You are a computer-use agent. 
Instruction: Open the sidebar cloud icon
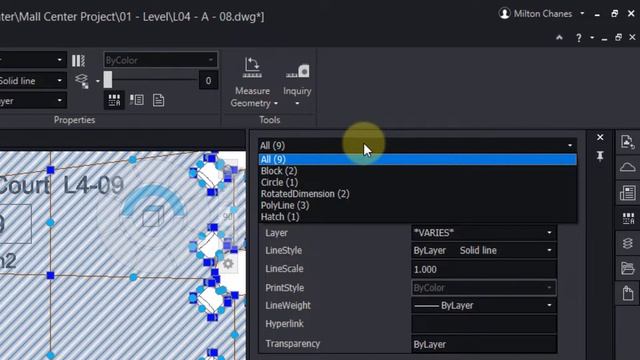tap(627, 167)
